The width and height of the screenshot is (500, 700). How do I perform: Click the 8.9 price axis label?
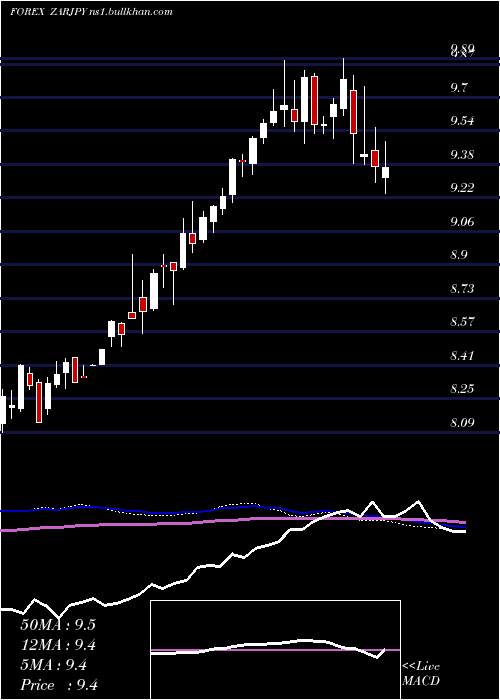pyautogui.click(x=459, y=255)
